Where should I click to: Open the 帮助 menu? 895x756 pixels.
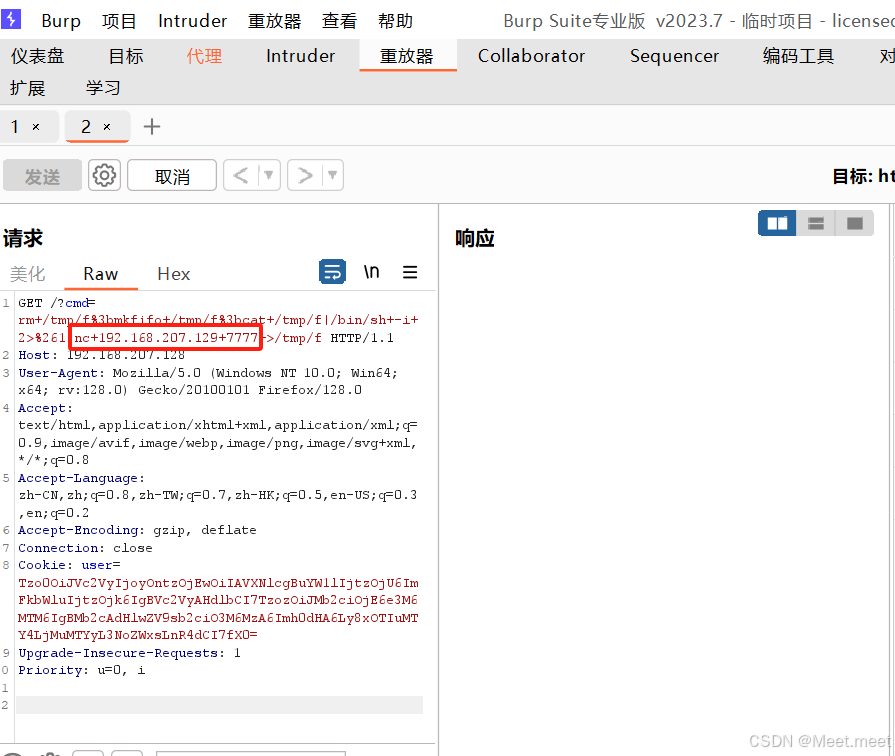[395, 21]
